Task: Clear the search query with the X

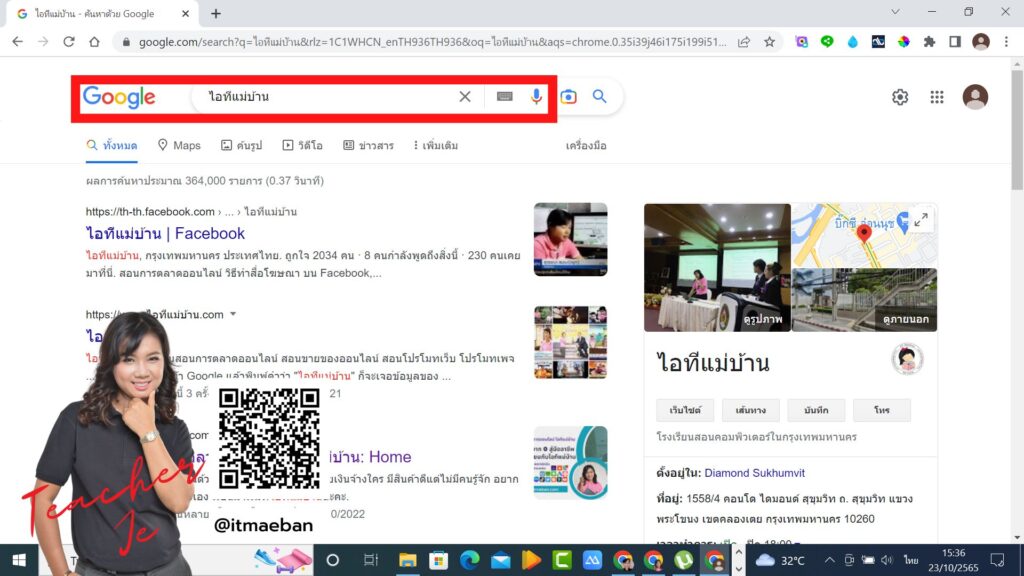Action: (464, 97)
